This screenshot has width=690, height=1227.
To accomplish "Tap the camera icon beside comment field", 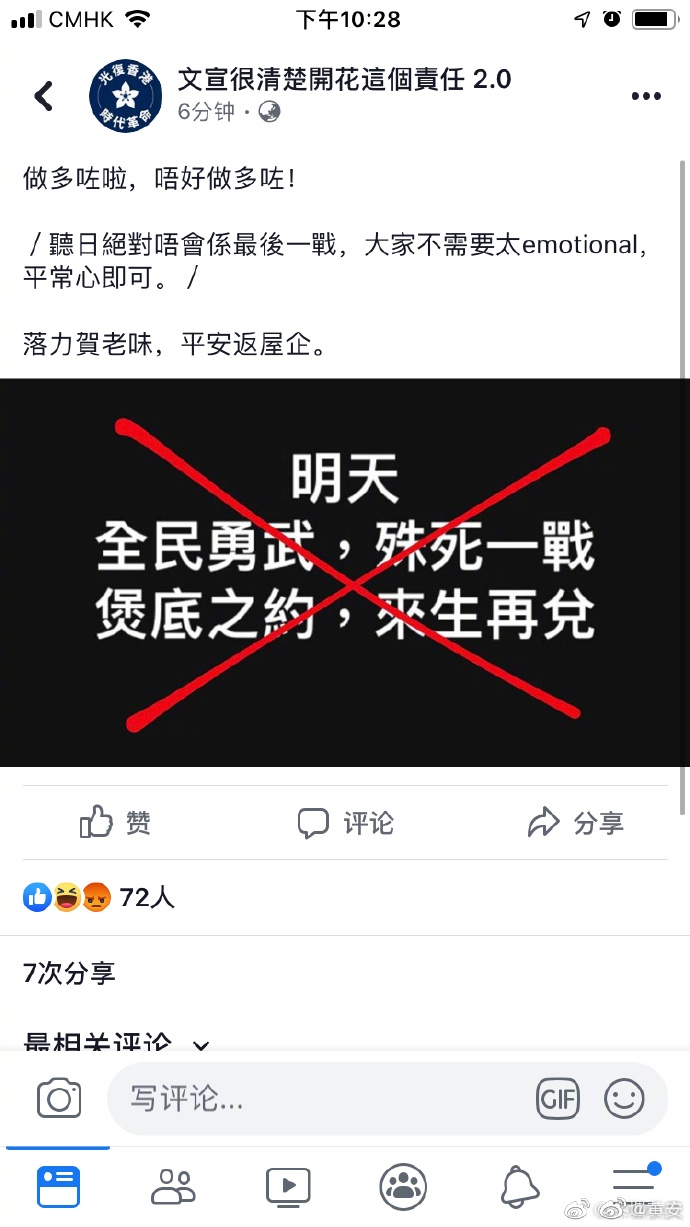I will coord(59,1099).
